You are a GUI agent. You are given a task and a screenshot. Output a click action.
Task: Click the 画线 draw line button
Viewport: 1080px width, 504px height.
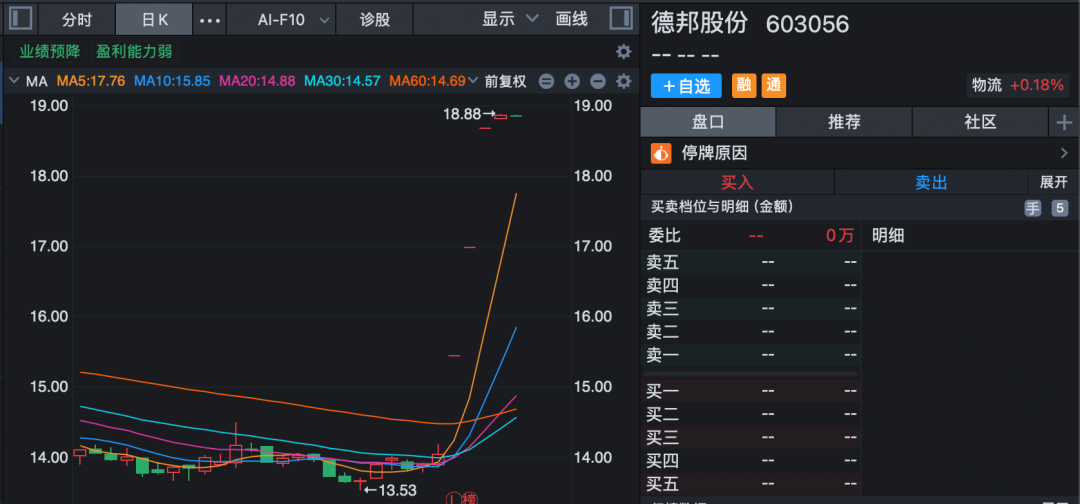point(572,19)
